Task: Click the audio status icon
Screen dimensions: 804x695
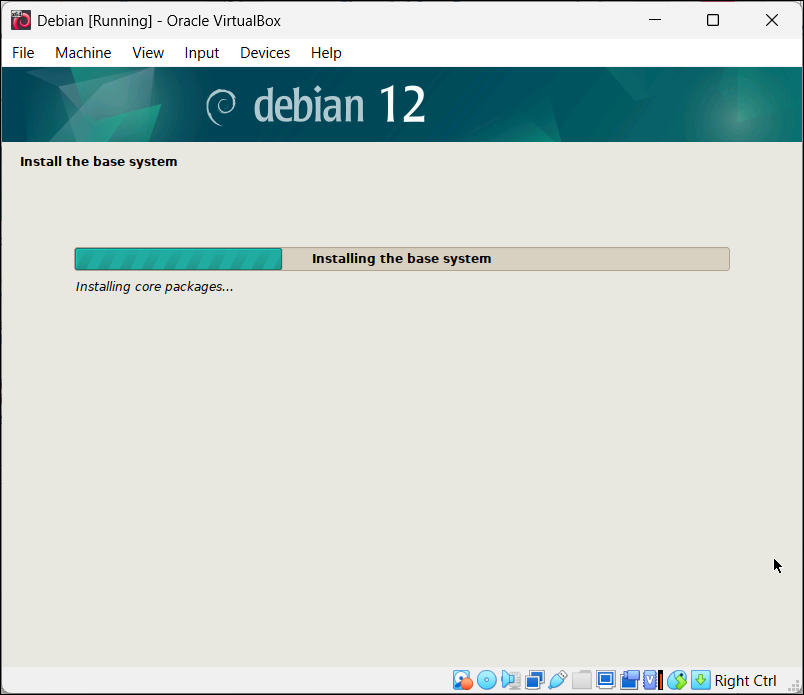Action: (510, 681)
